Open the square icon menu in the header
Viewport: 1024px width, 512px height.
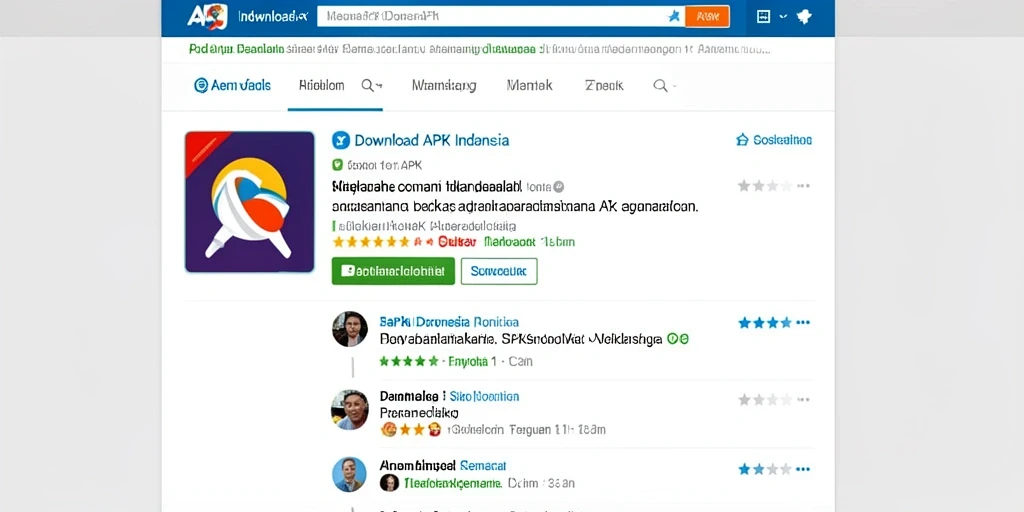point(763,16)
